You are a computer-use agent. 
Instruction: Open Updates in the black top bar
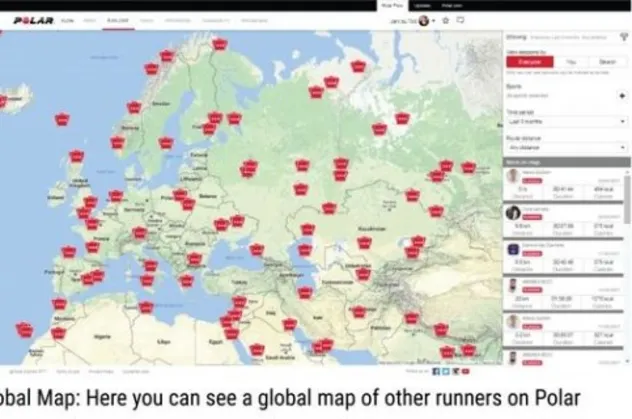pos(422,6)
